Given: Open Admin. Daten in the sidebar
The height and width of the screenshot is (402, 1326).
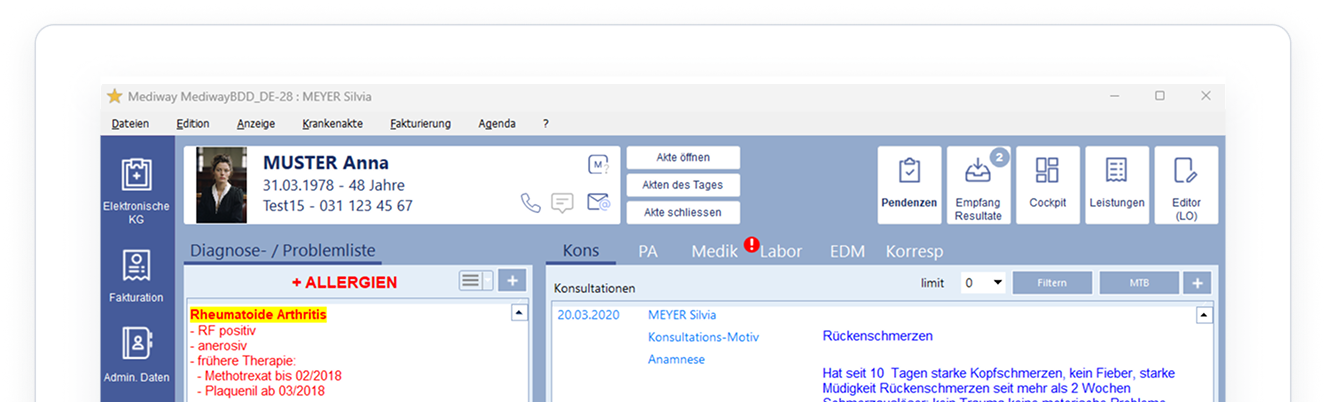Looking at the screenshot, I should click(x=136, y=354).
